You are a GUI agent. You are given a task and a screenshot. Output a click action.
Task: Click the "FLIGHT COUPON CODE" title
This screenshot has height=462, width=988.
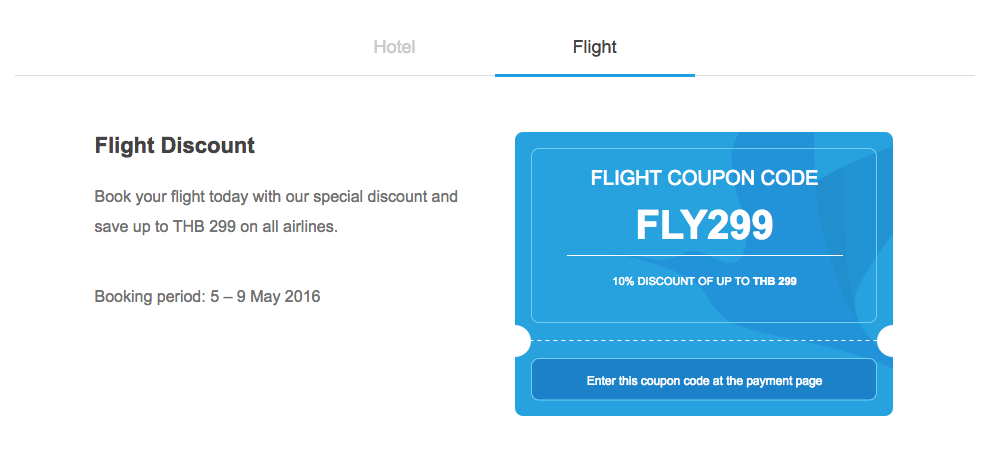click(x=704, y=178)
